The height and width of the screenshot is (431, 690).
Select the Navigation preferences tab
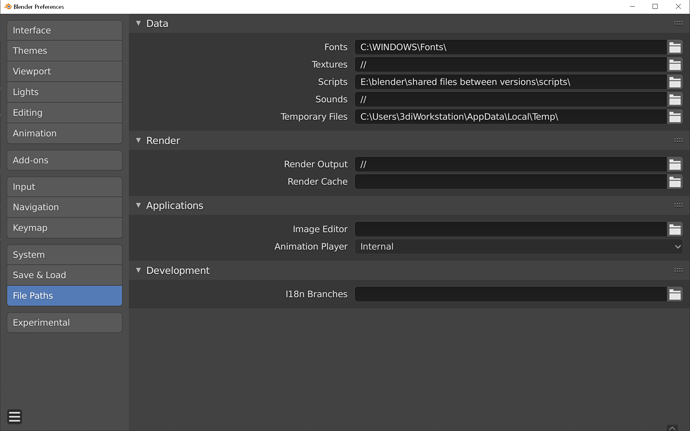point(65,207)
